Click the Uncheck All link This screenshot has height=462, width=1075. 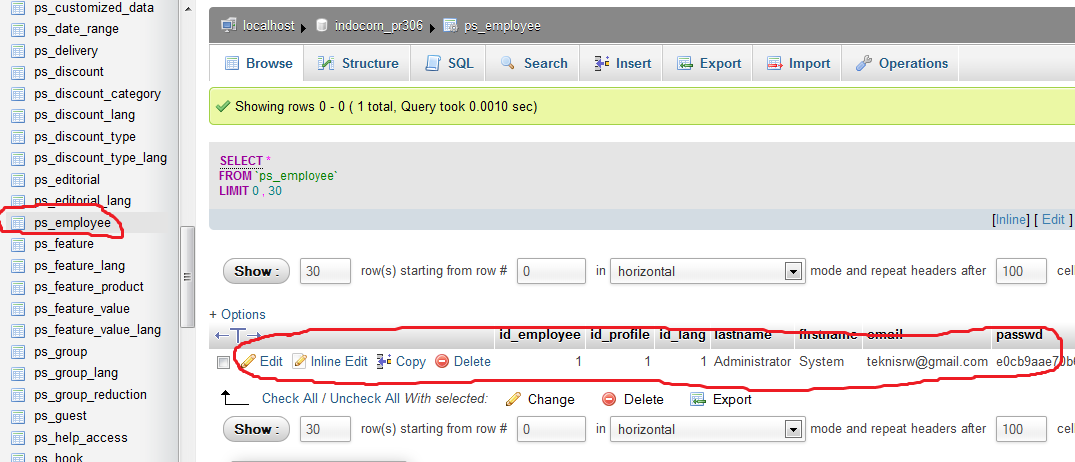click(364, 399)
